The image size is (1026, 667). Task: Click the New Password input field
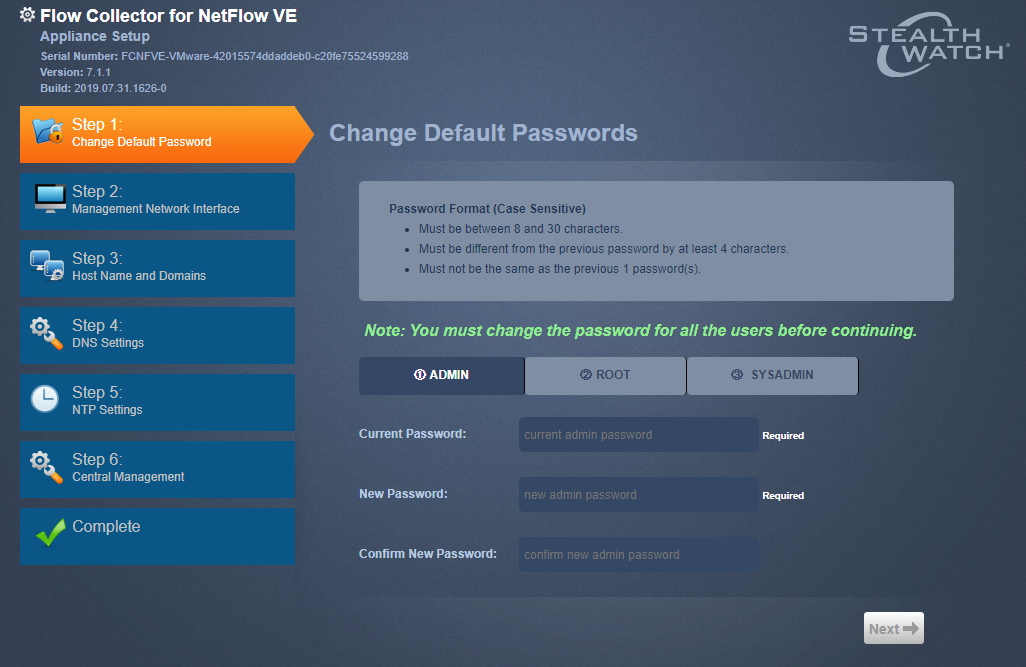(637, 494)
